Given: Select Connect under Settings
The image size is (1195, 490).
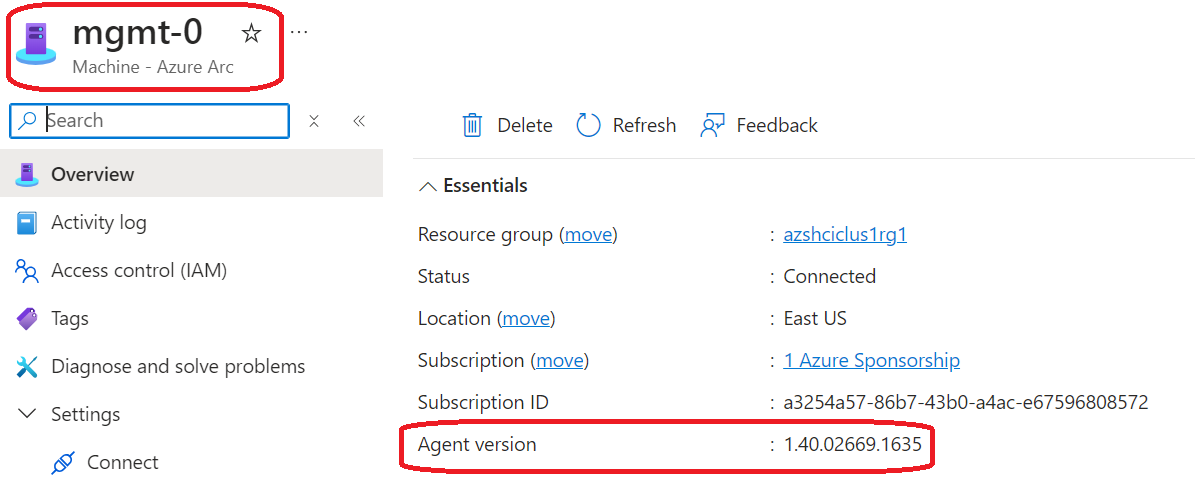Looking at the screenshot, I should (x=122, y=462).
